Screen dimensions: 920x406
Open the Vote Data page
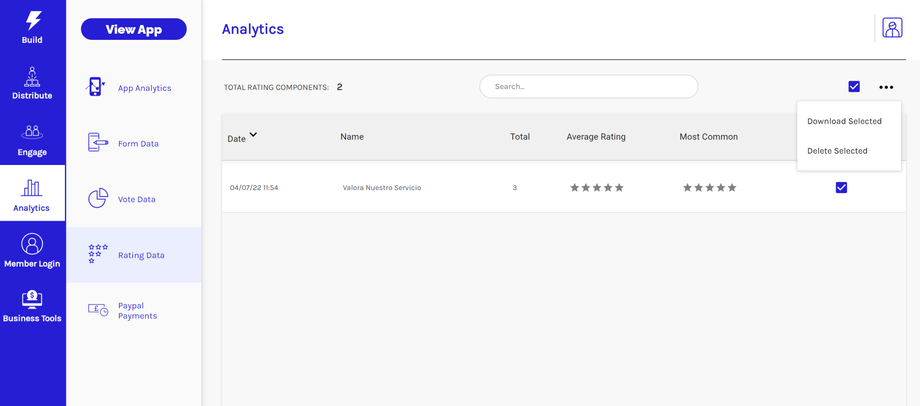point(136,199)
